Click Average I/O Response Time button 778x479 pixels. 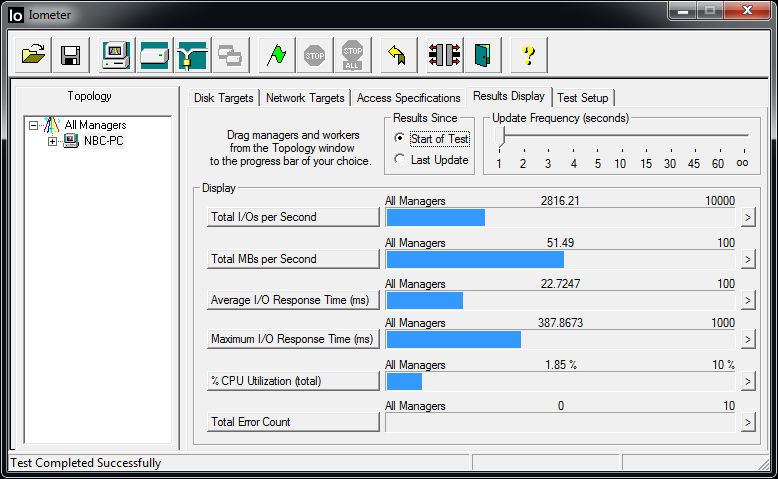tap(293, 300)
